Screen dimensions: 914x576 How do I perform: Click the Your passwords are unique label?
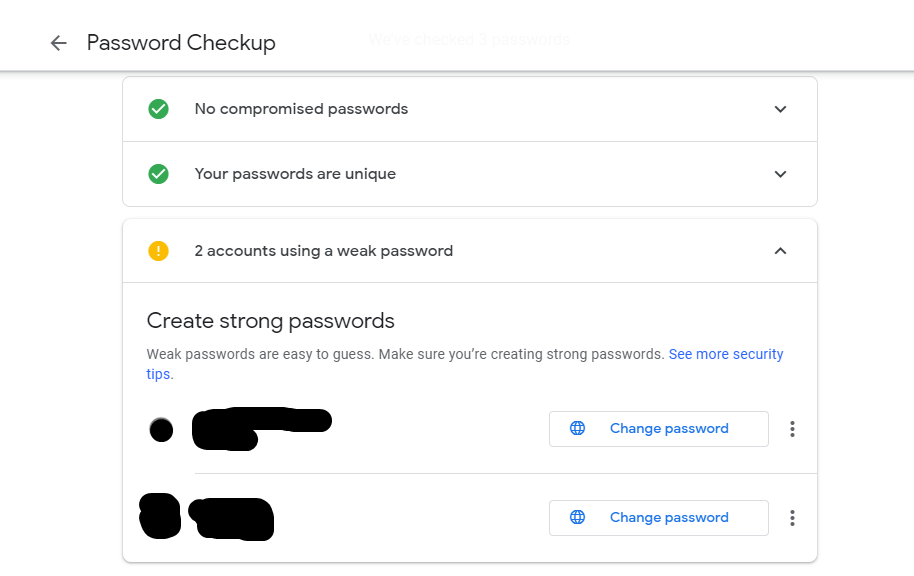[295, 174]
